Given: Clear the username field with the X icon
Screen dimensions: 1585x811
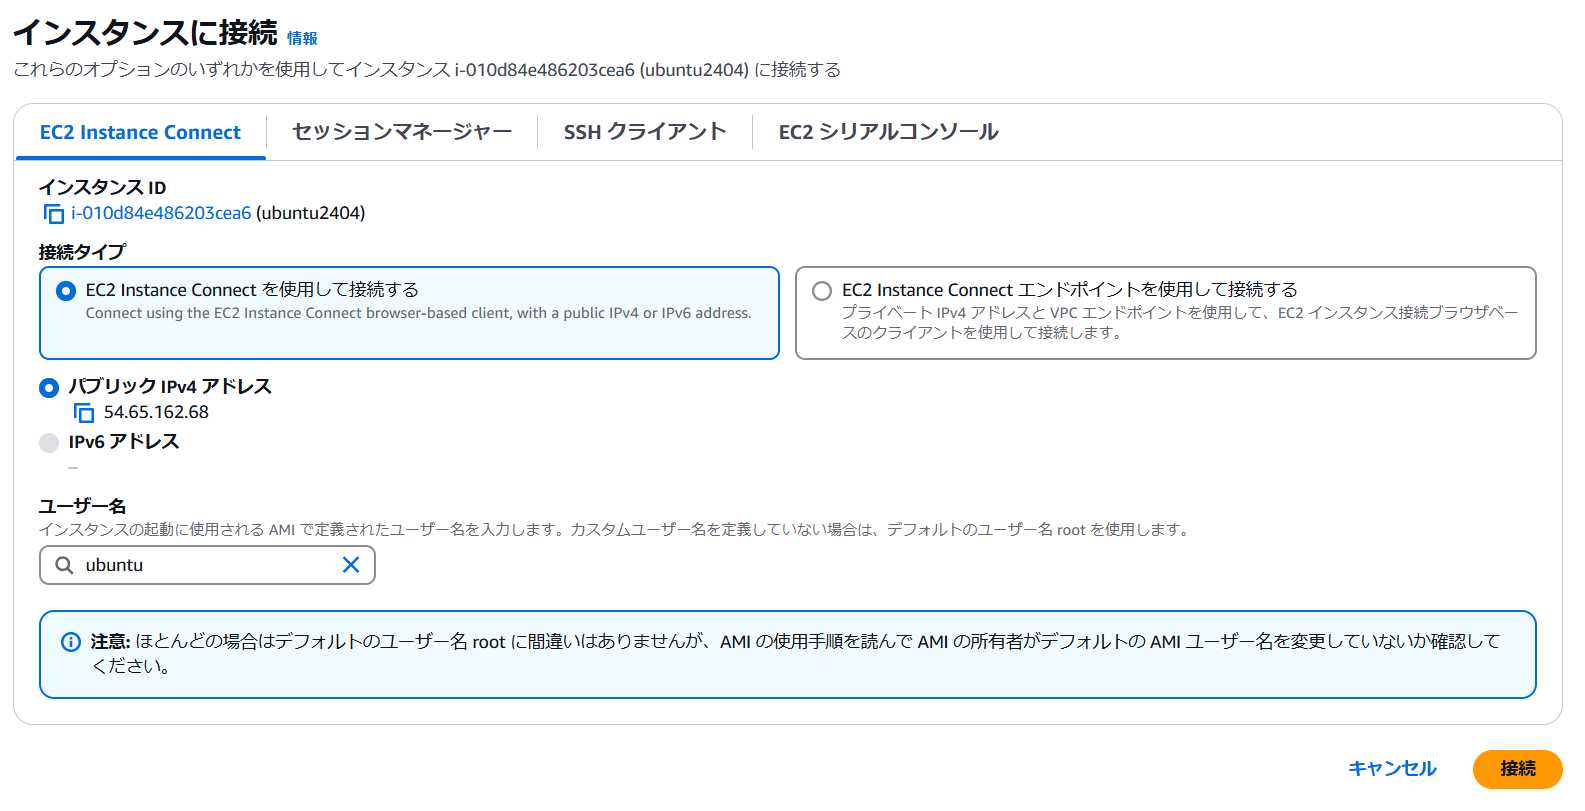Looking at the screenshot, I should coord(351,565).
